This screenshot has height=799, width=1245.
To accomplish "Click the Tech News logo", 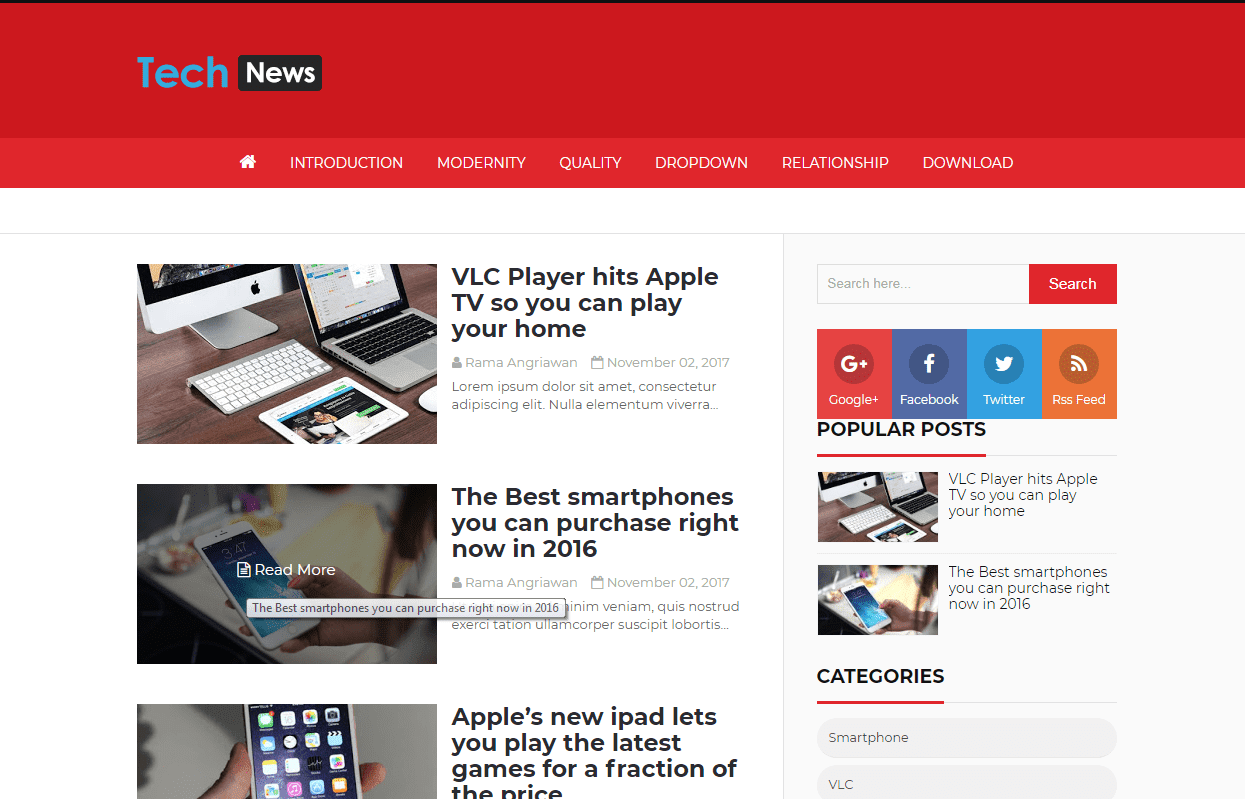I will 229,73.
